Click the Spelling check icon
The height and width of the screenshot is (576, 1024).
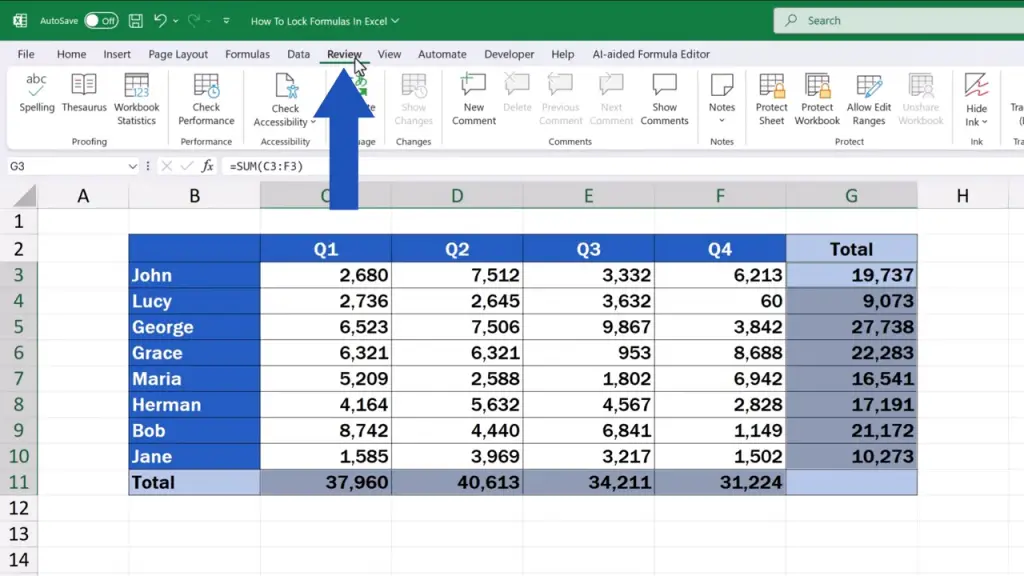[x=37, y=93]
